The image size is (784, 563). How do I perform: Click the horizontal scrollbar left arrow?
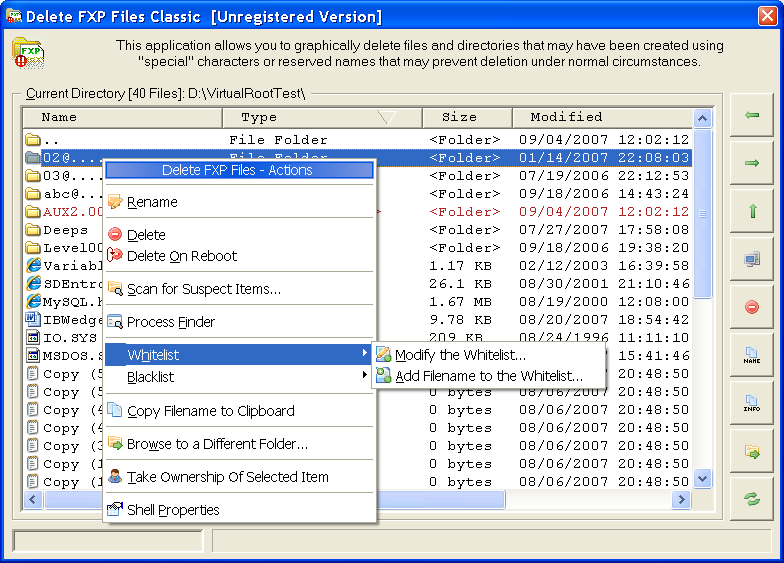pyautogui.click(x=33, y=499)
